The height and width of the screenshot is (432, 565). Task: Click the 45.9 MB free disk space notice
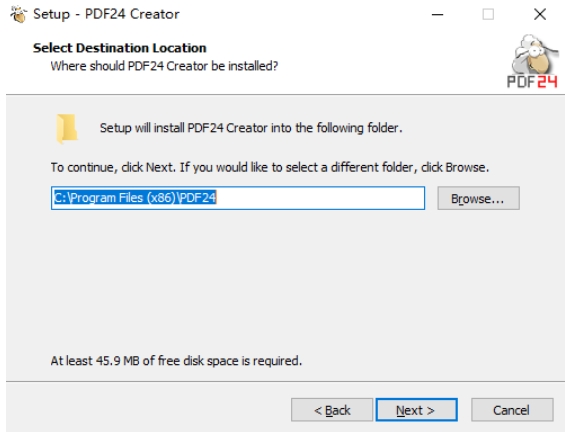[176, 361]
